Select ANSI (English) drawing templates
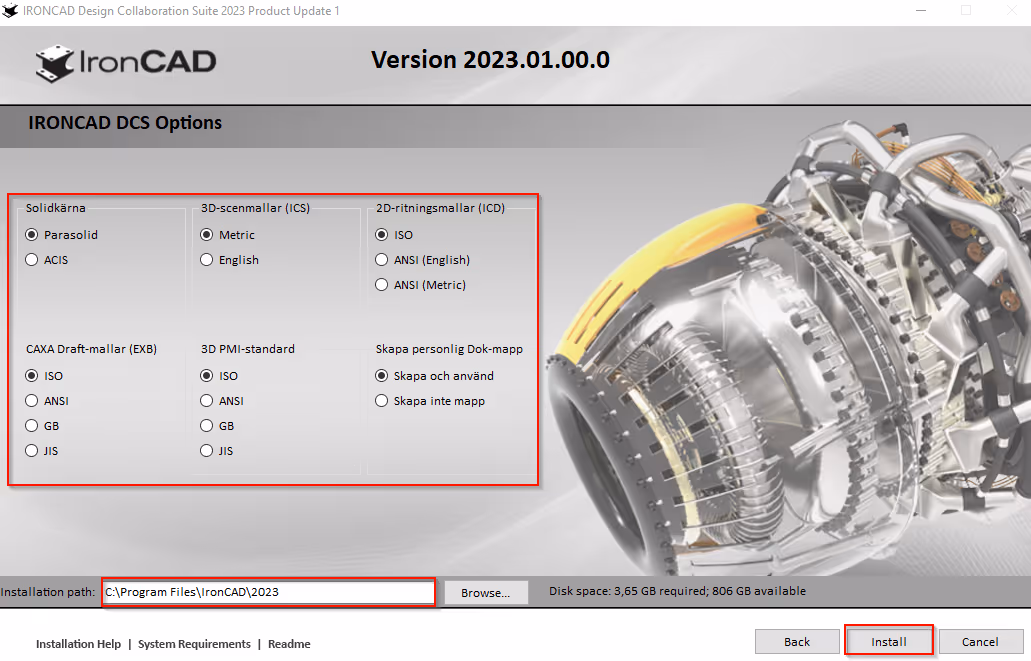The height and width of the screenshot is (661, 1031). tap(422, 260)
